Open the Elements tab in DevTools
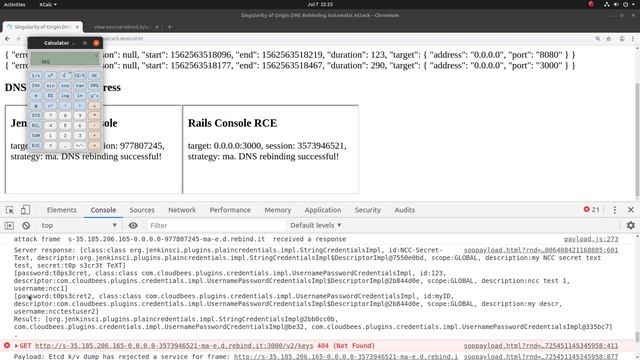The height and width of the screenshot is (360, 640). [x=62, y=210]
